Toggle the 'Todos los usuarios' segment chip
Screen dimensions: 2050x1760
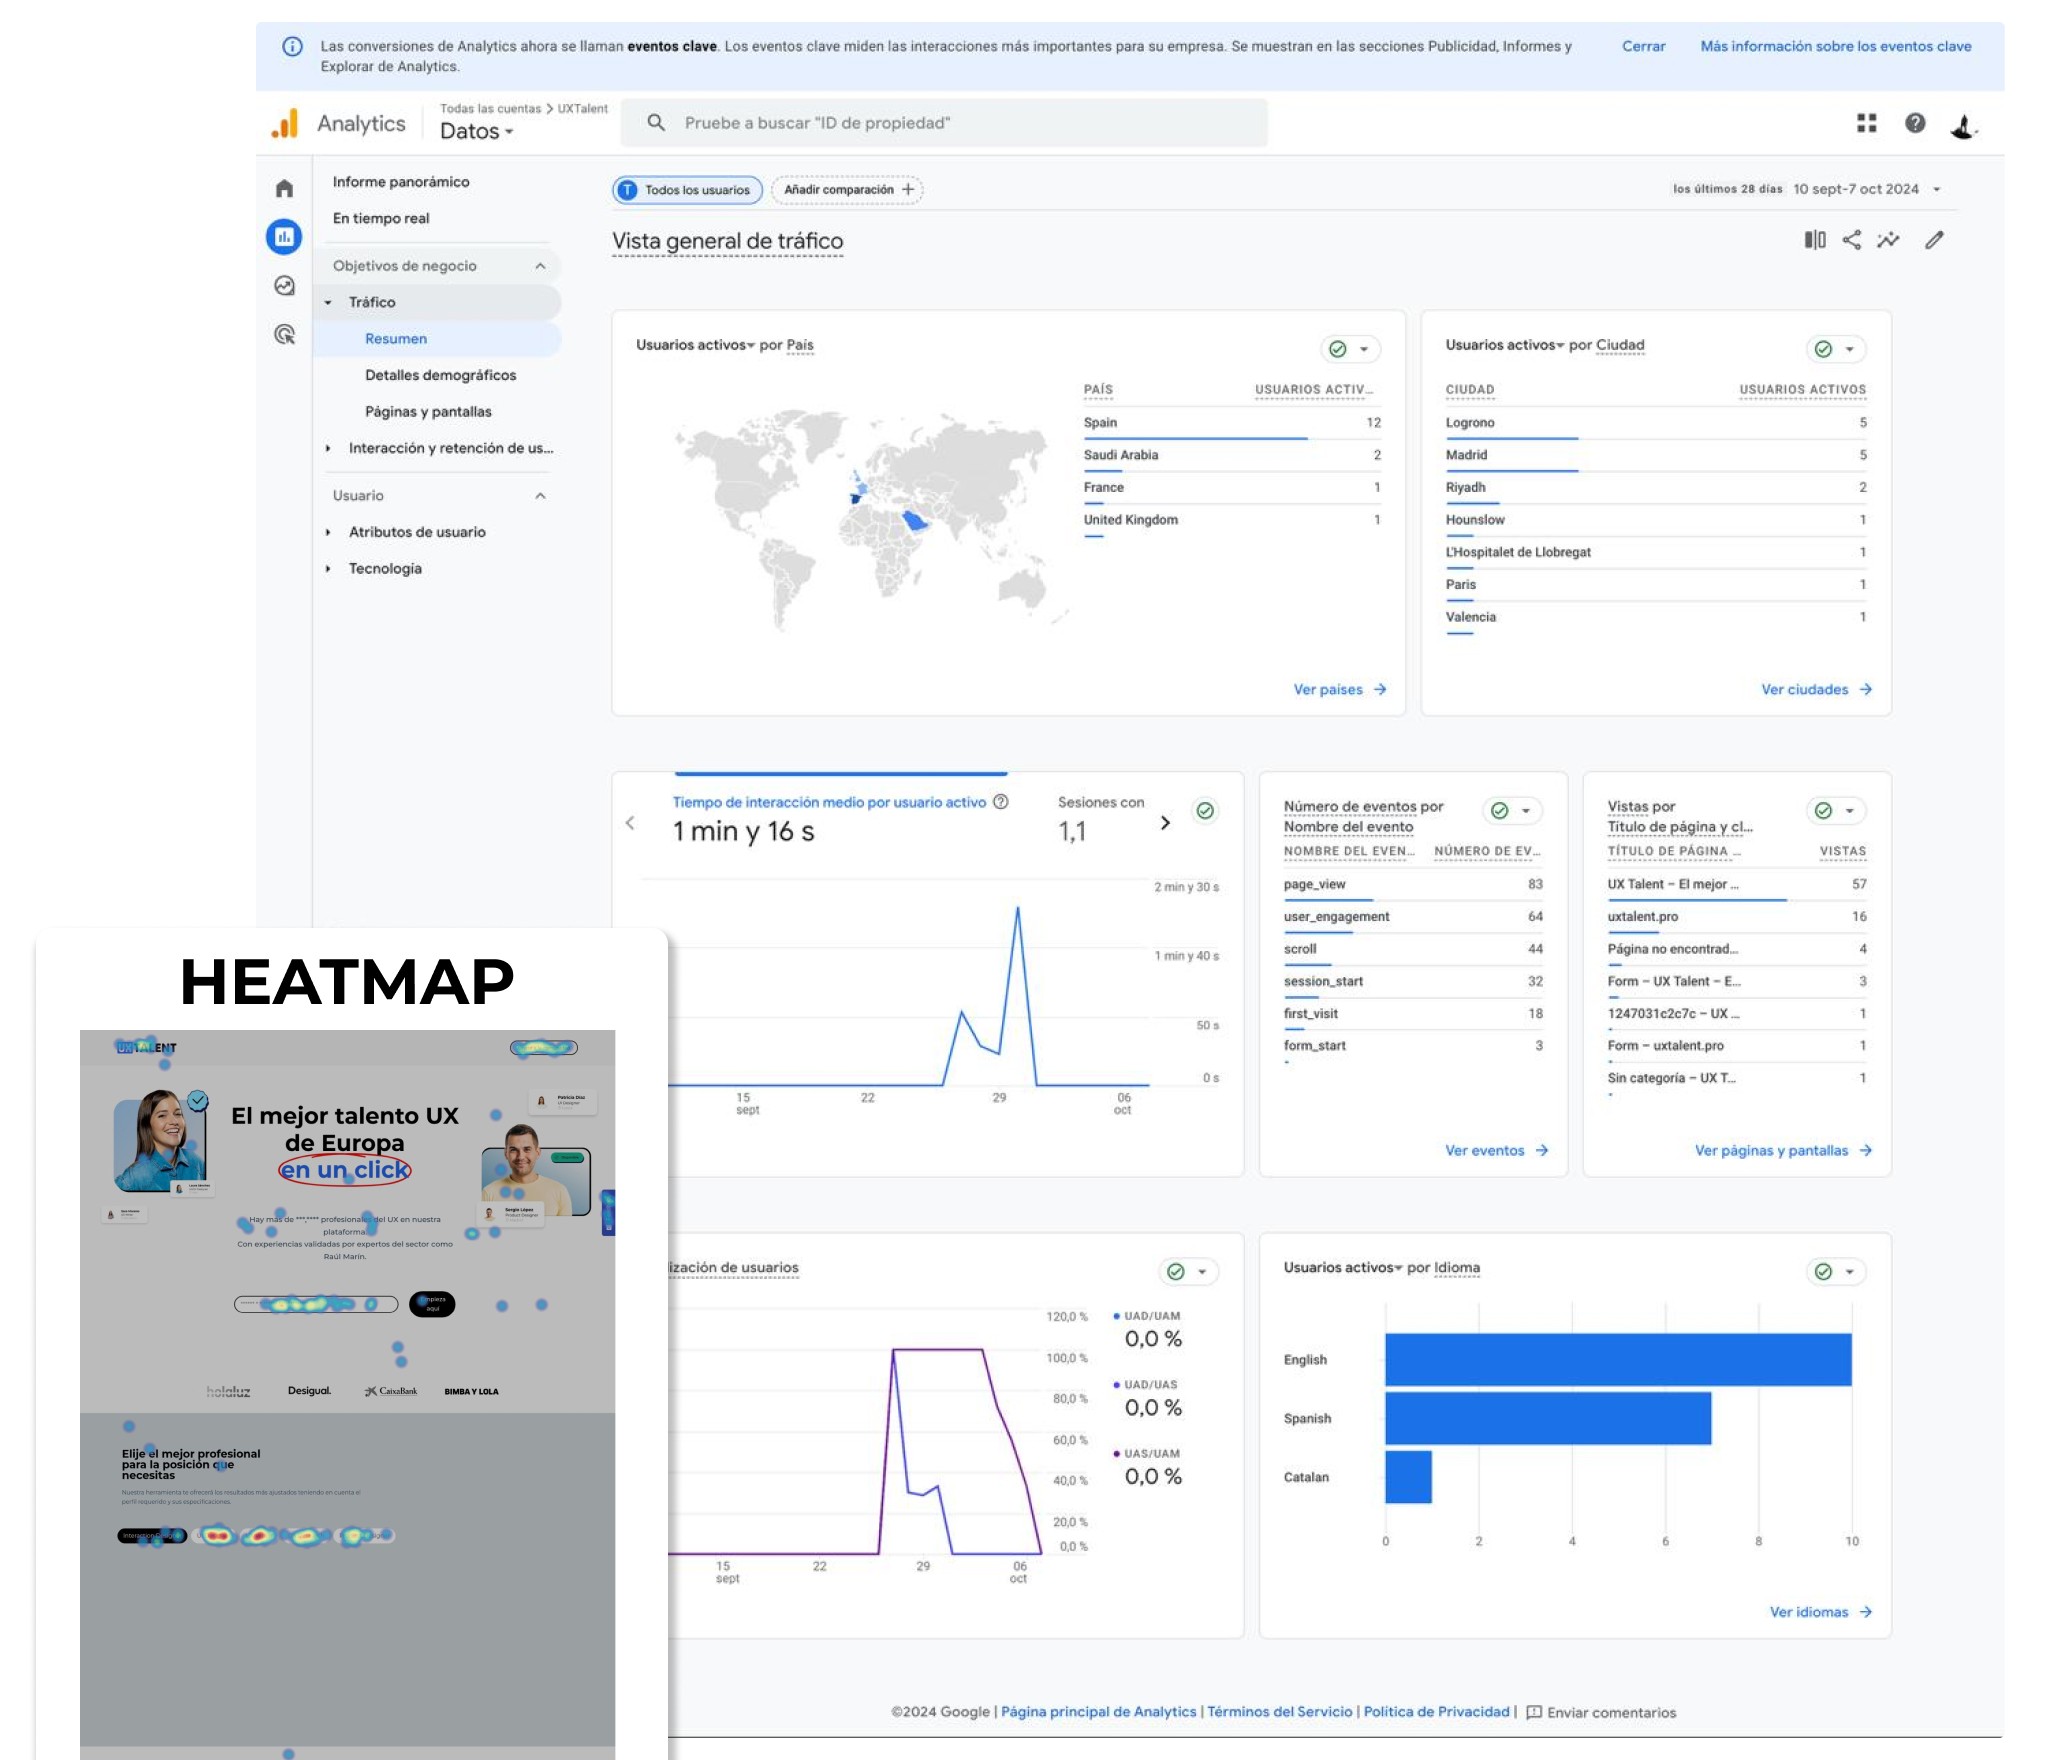(x=687, y=190)
